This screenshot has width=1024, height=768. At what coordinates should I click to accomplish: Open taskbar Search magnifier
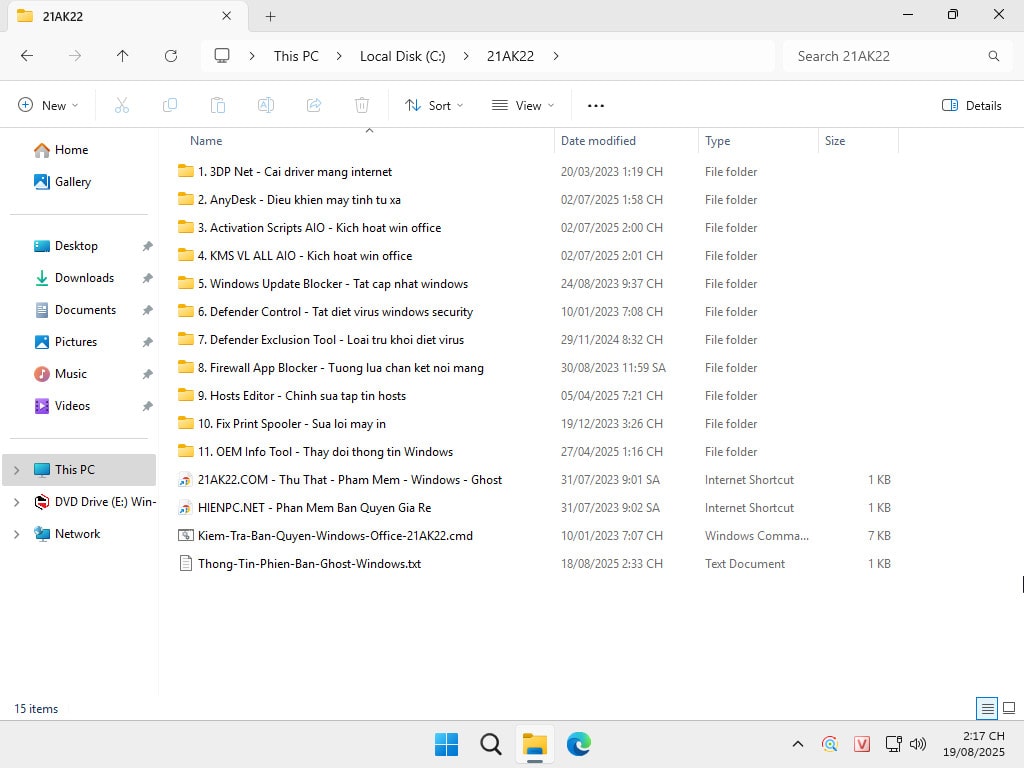click(x=490, y=744)
